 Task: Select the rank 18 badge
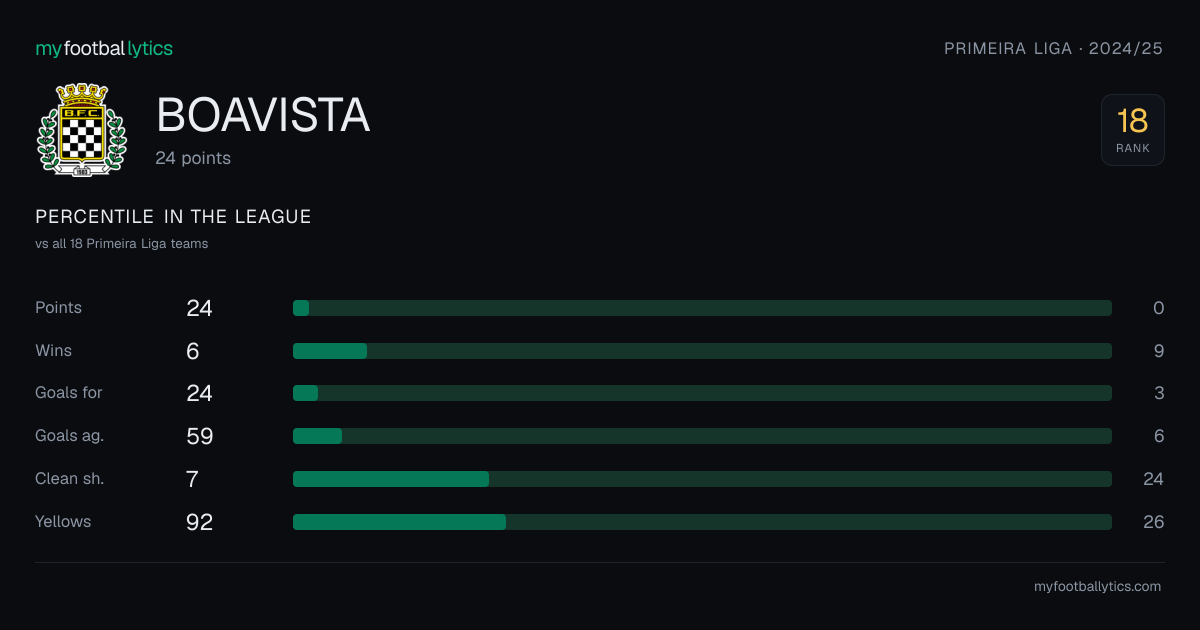pyautogui.click(x=1133, y=130)
